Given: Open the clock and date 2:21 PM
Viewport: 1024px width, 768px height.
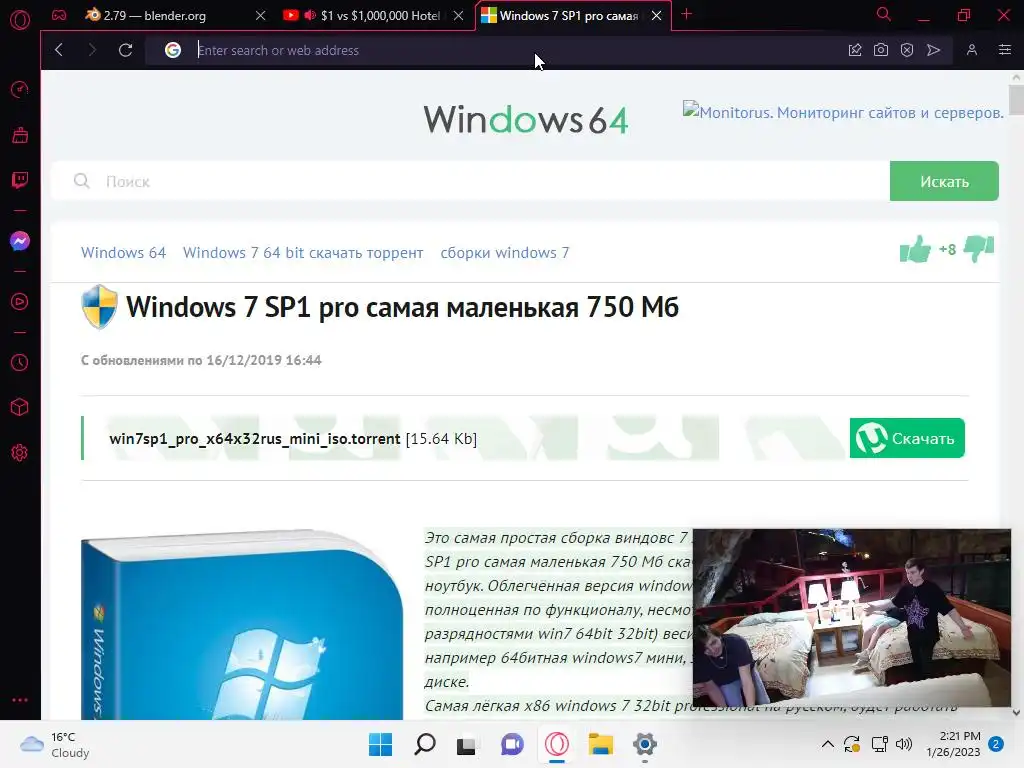Looking at the screenshot, I should point(953,744).
